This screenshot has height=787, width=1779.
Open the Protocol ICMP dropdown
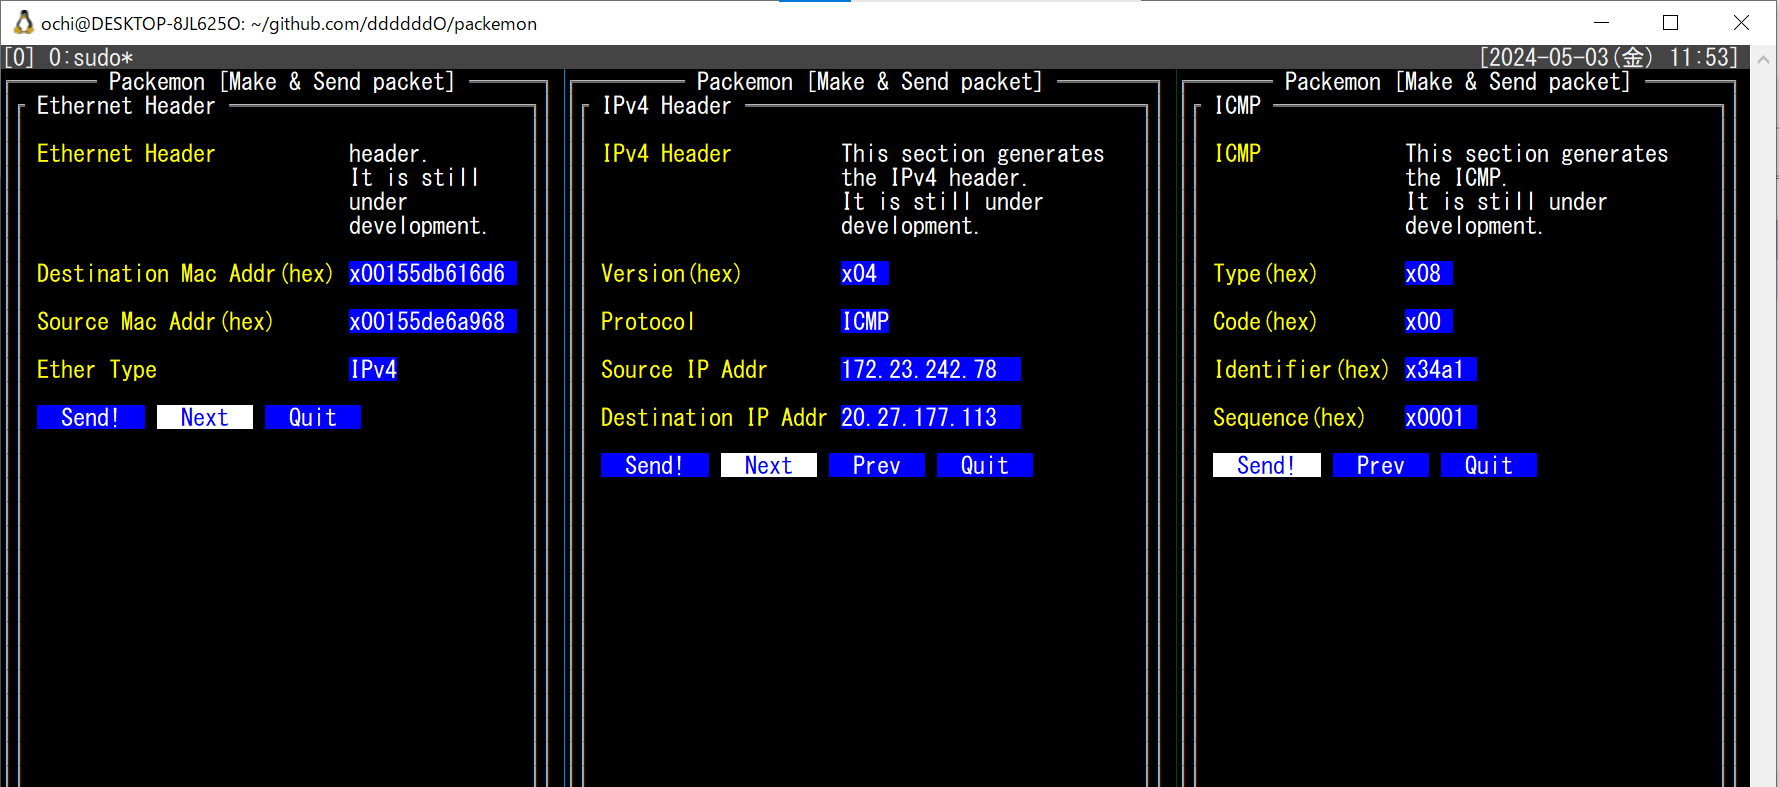tap(865, 321)
